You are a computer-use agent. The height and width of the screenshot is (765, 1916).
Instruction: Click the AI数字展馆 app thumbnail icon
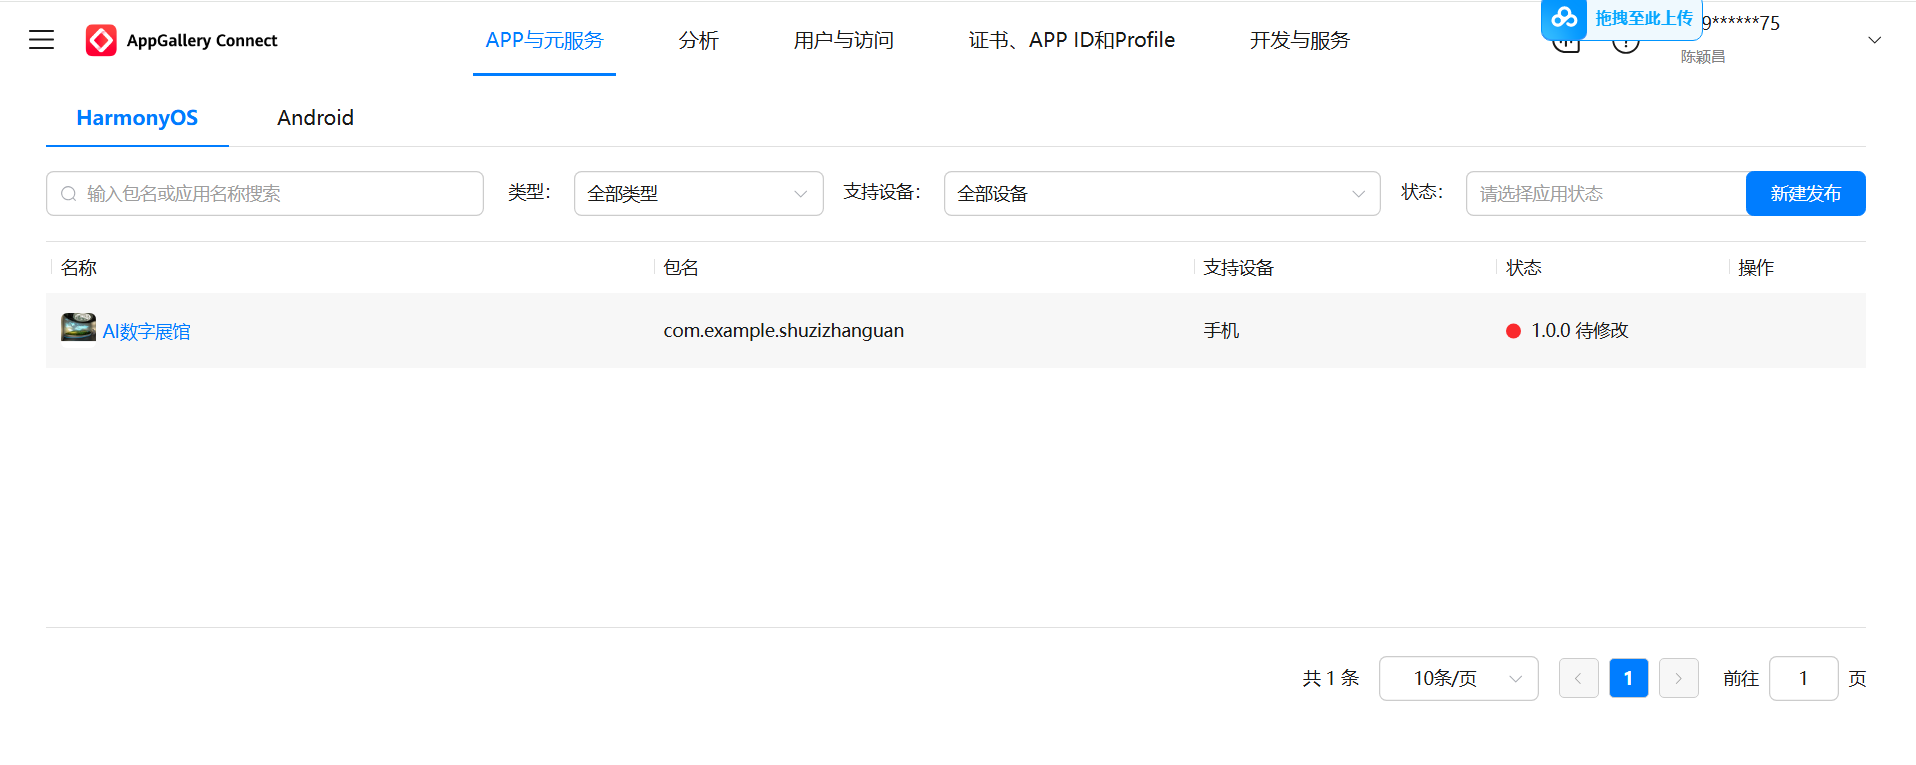point(78,328)
